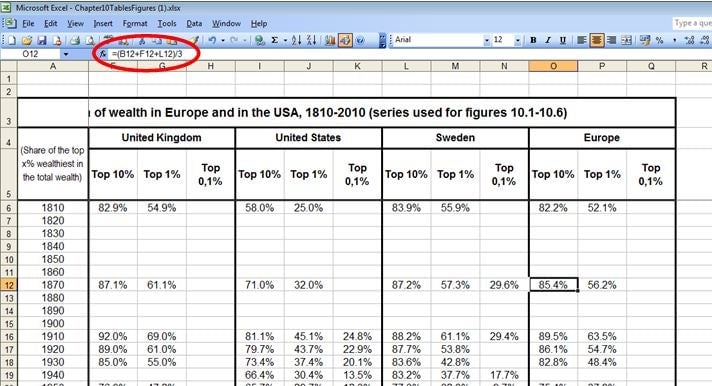Align cell contents right

[612, 40]
